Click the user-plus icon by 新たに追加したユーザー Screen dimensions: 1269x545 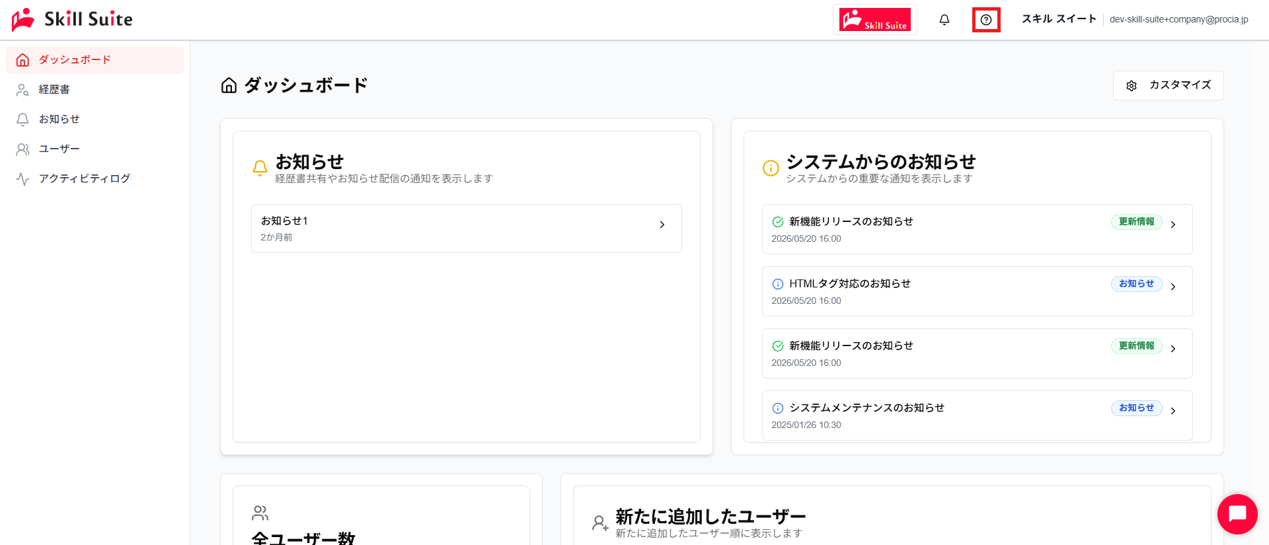(x=600, y=522)
